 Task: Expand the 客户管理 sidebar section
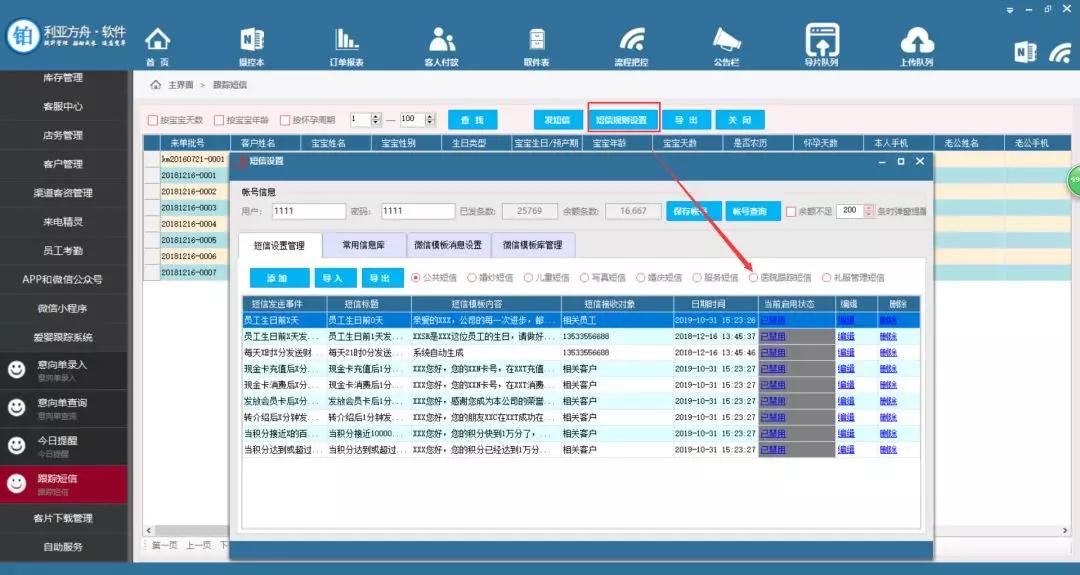(x=63, y=164)
